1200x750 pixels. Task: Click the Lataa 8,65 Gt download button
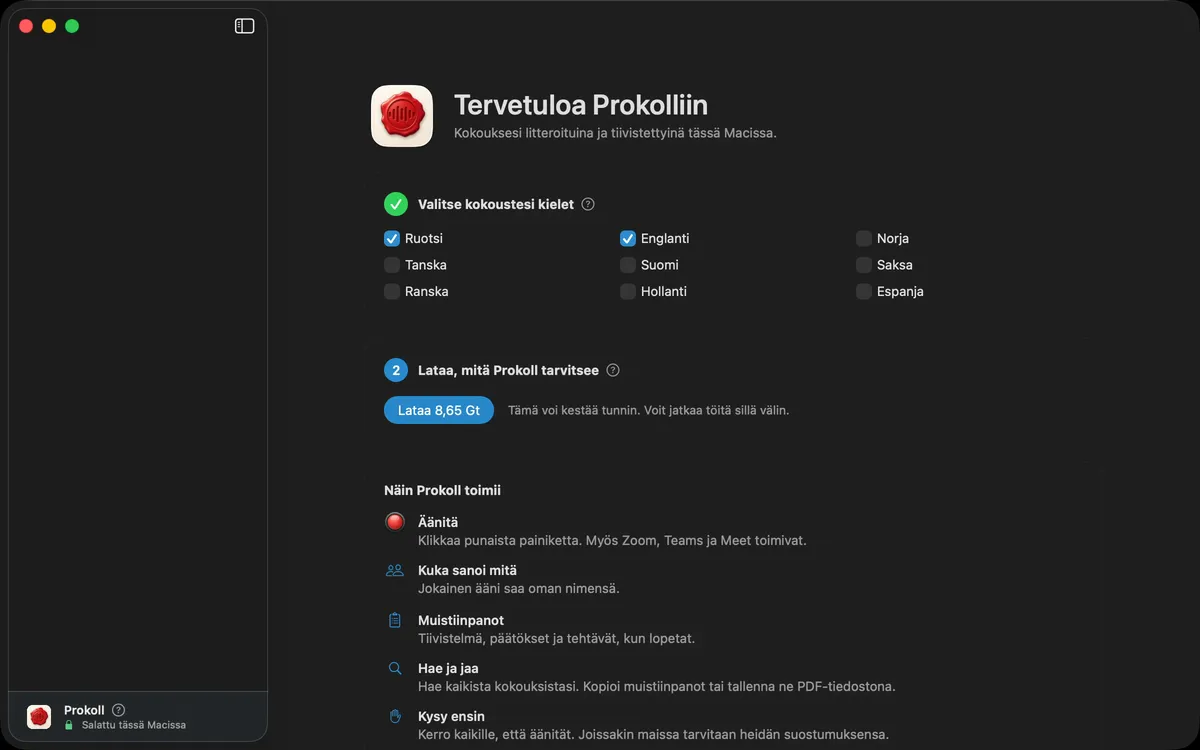click(439, 410)
